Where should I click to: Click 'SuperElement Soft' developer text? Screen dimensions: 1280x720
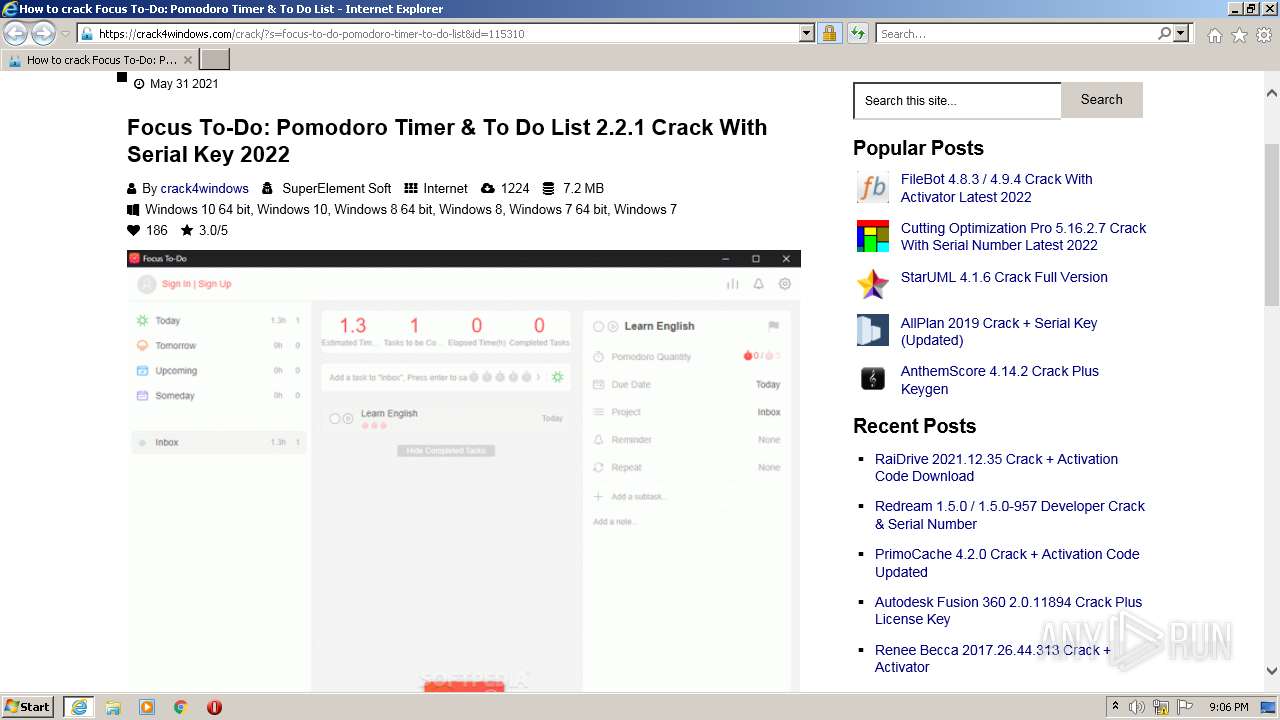click(337, 188)
